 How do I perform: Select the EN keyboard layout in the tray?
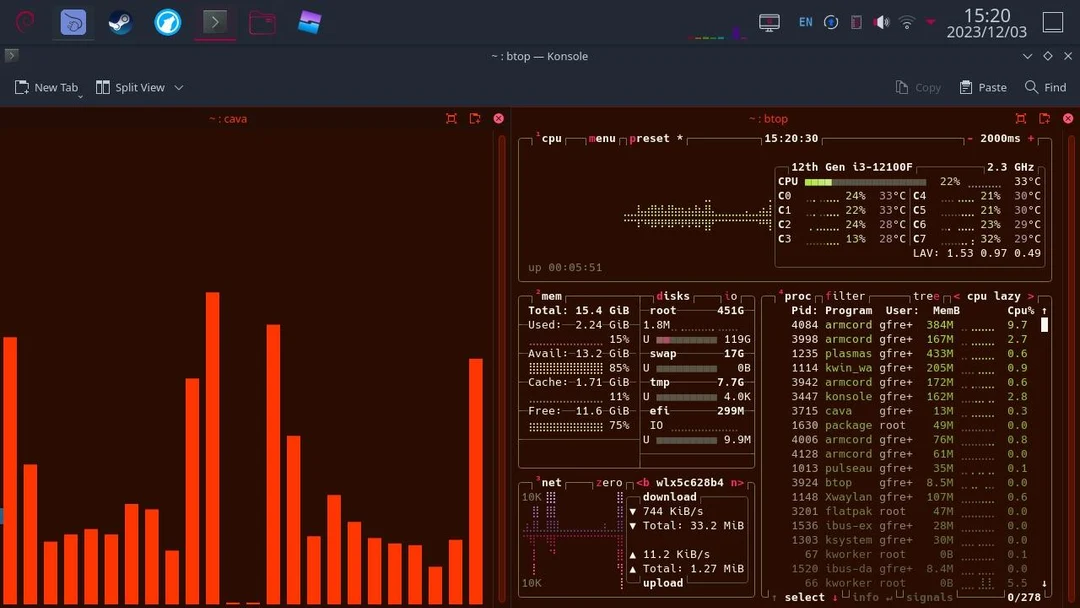805,21
